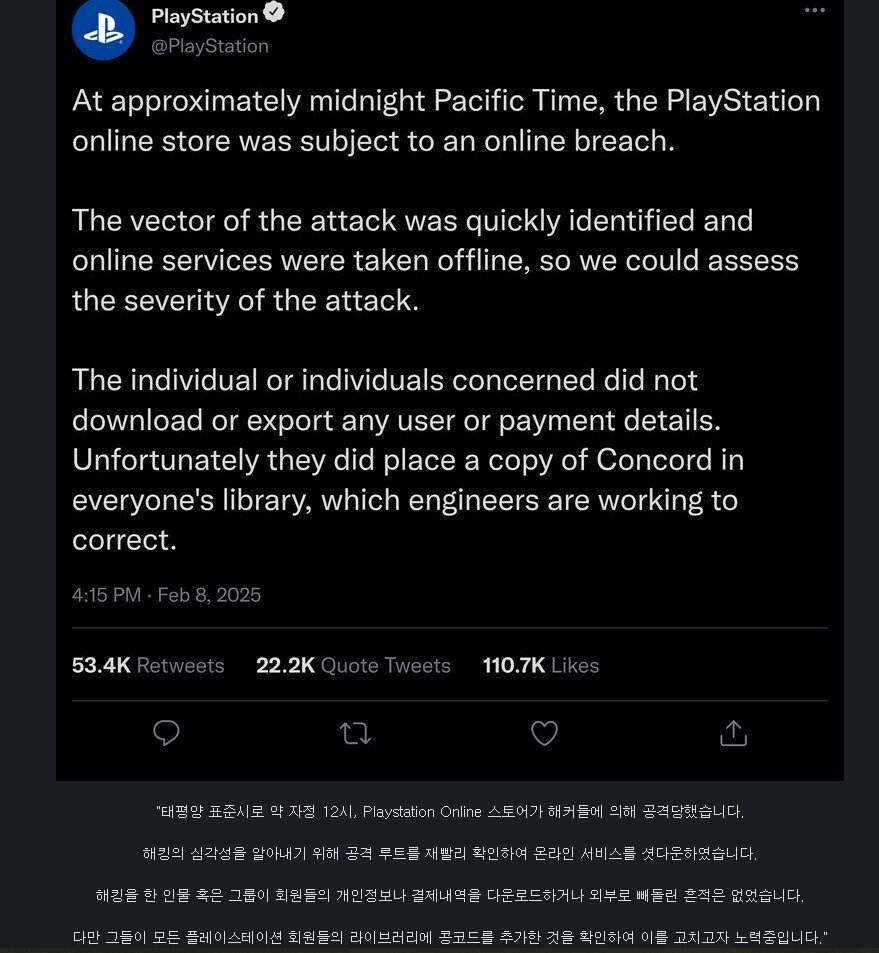The image size is (879, 953).
Task: Click the verified badge beside PlayStation
Action: (273, 14)
